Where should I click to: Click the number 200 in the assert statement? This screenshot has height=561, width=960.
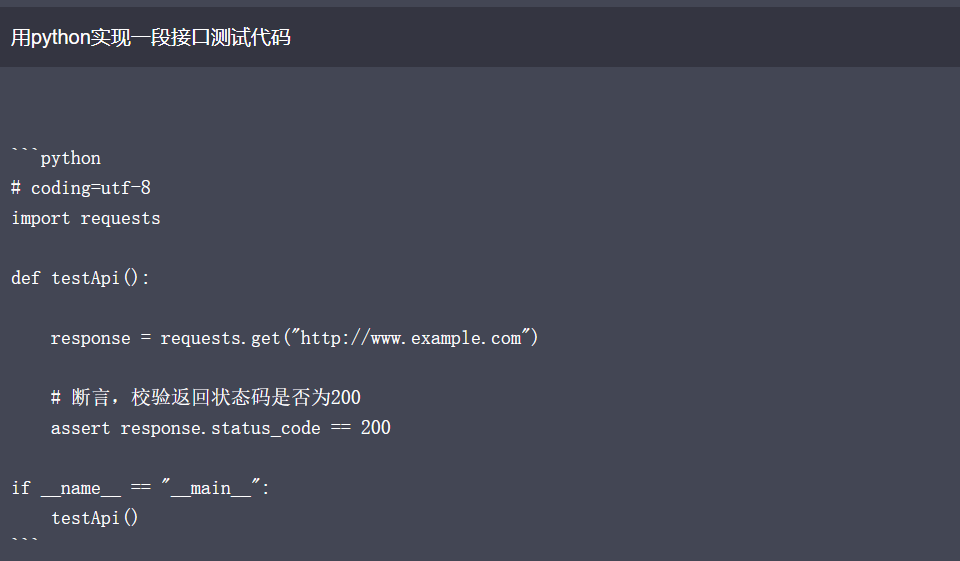point(375,427)
